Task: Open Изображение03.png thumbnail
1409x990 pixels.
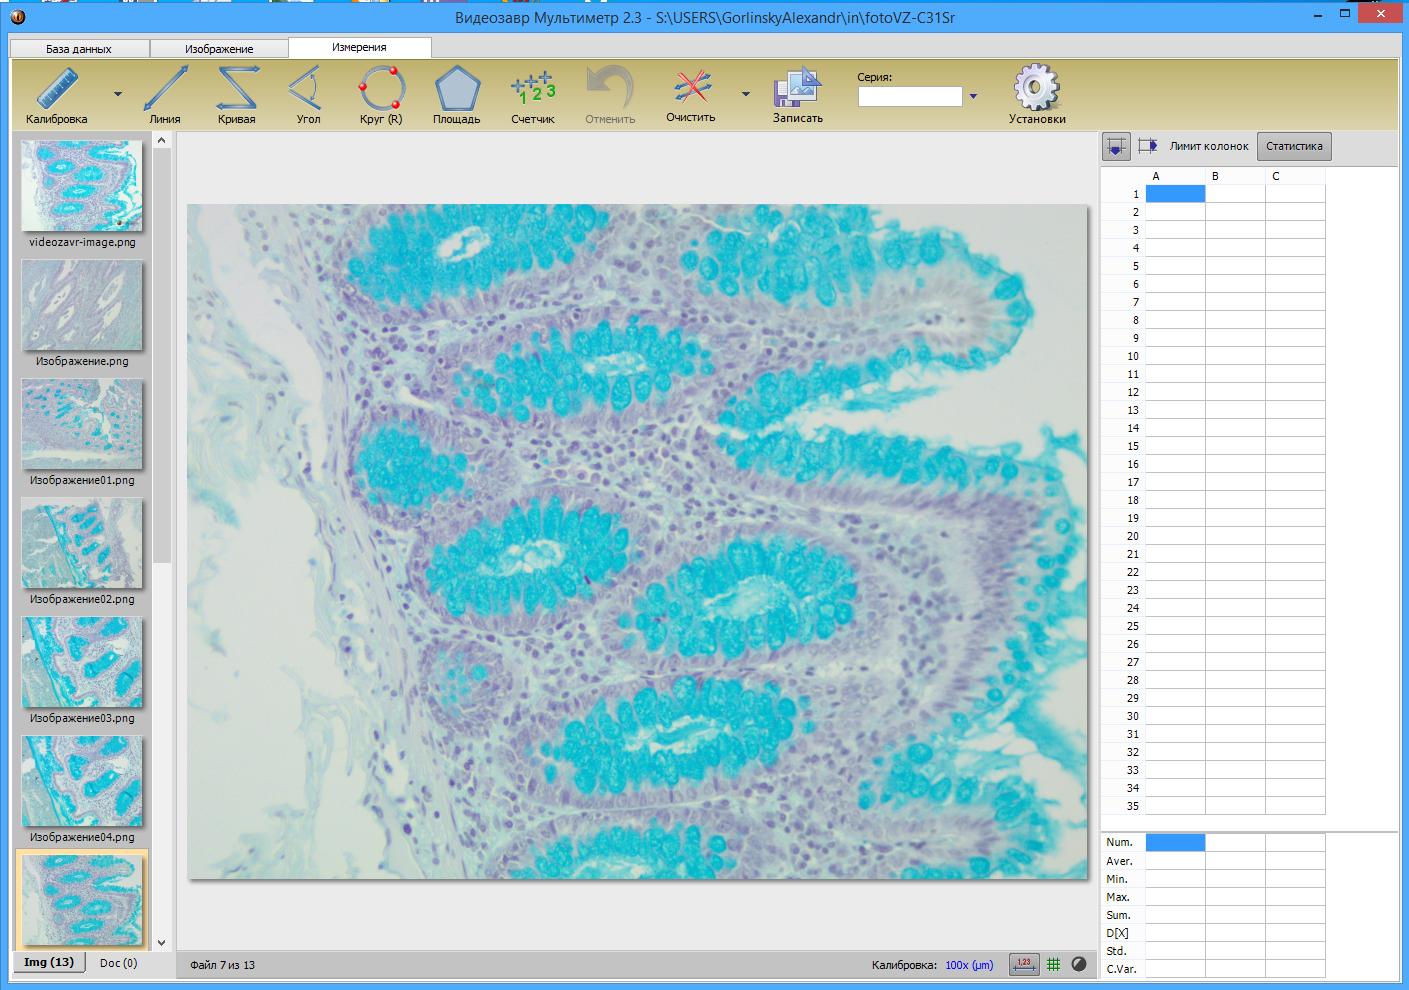Action: (82, 662)
